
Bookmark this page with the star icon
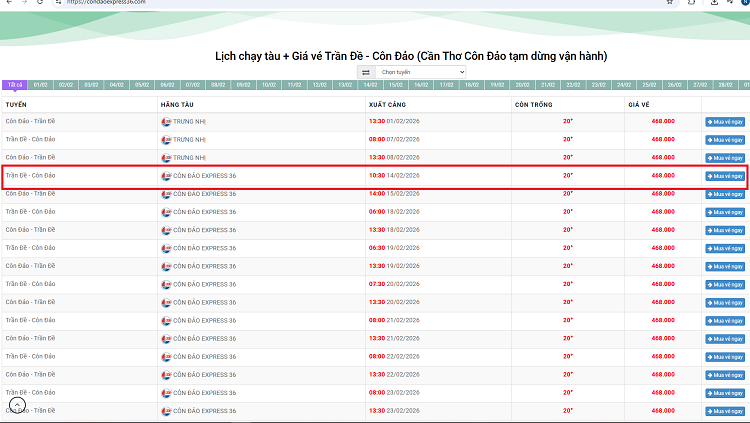669,3
